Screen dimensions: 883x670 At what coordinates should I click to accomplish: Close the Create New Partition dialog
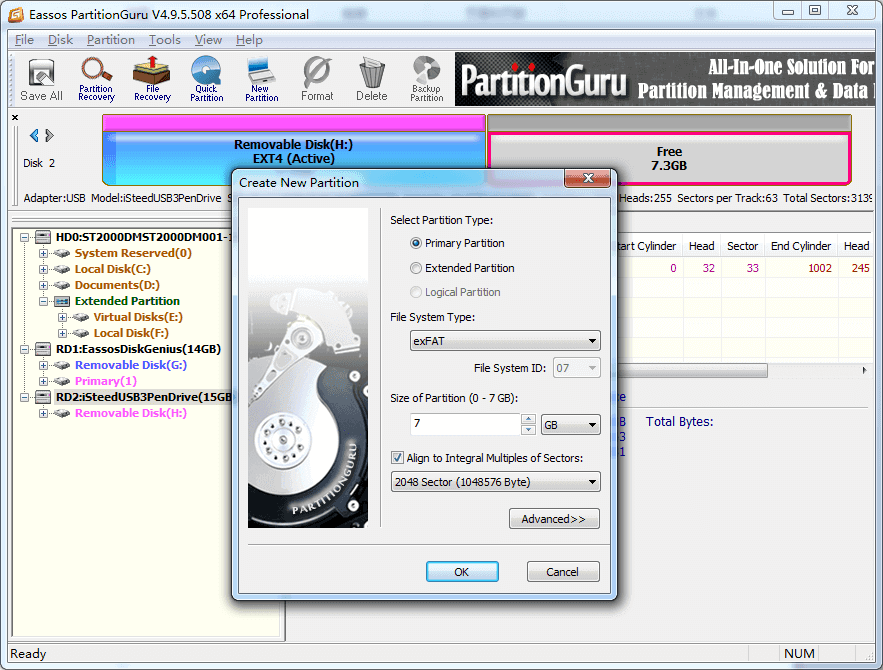[587, 178]
